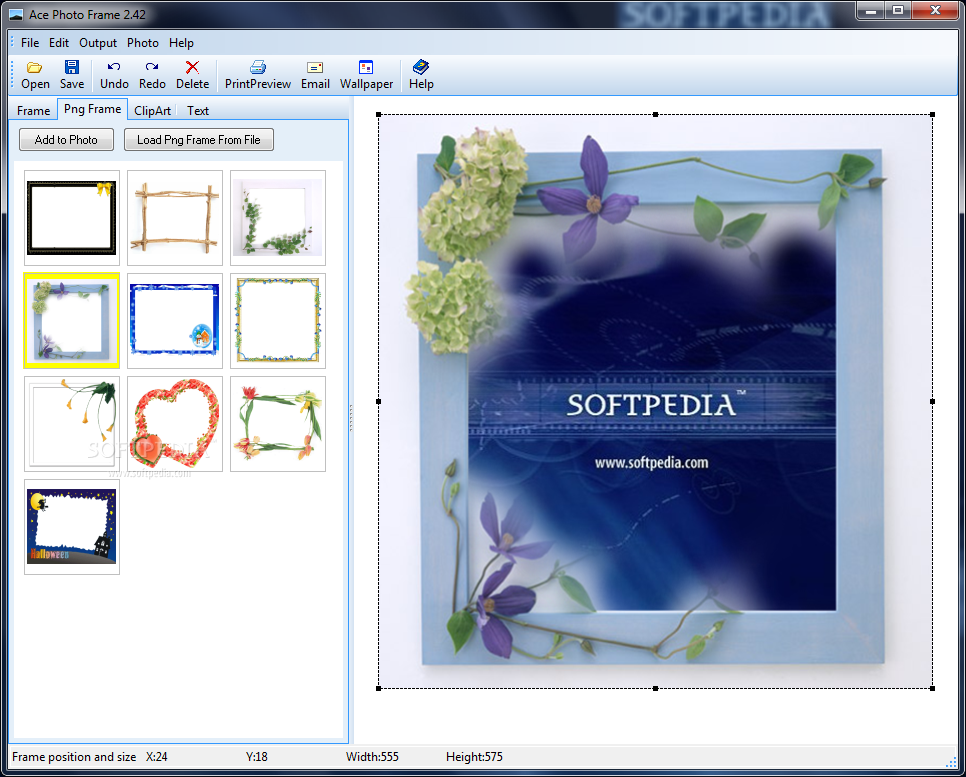Click the top-left resize handle of frame
966x777 pixels.
pyautogui.click(x=378, y=115)
